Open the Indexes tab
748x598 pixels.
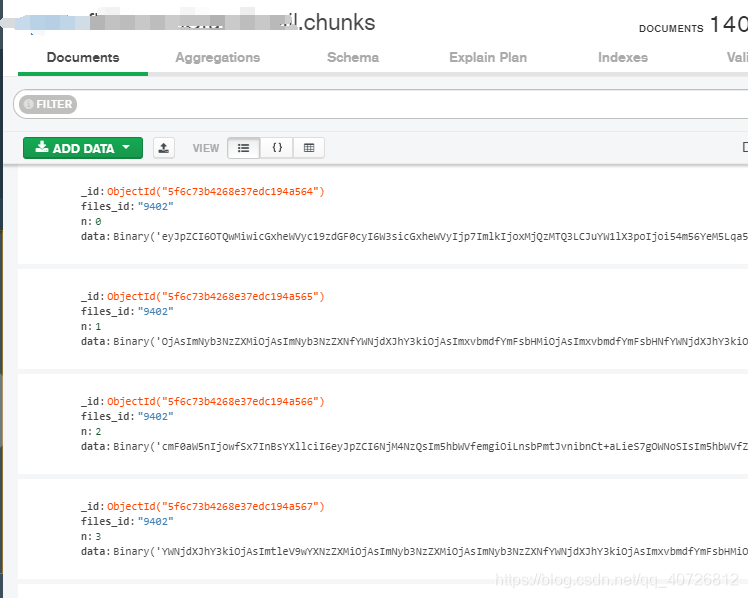pyautogui.click(x=623, y=58)
